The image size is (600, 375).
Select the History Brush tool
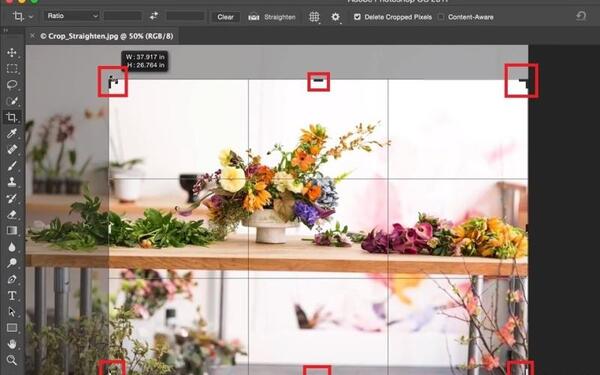click(x=12, y=198)
